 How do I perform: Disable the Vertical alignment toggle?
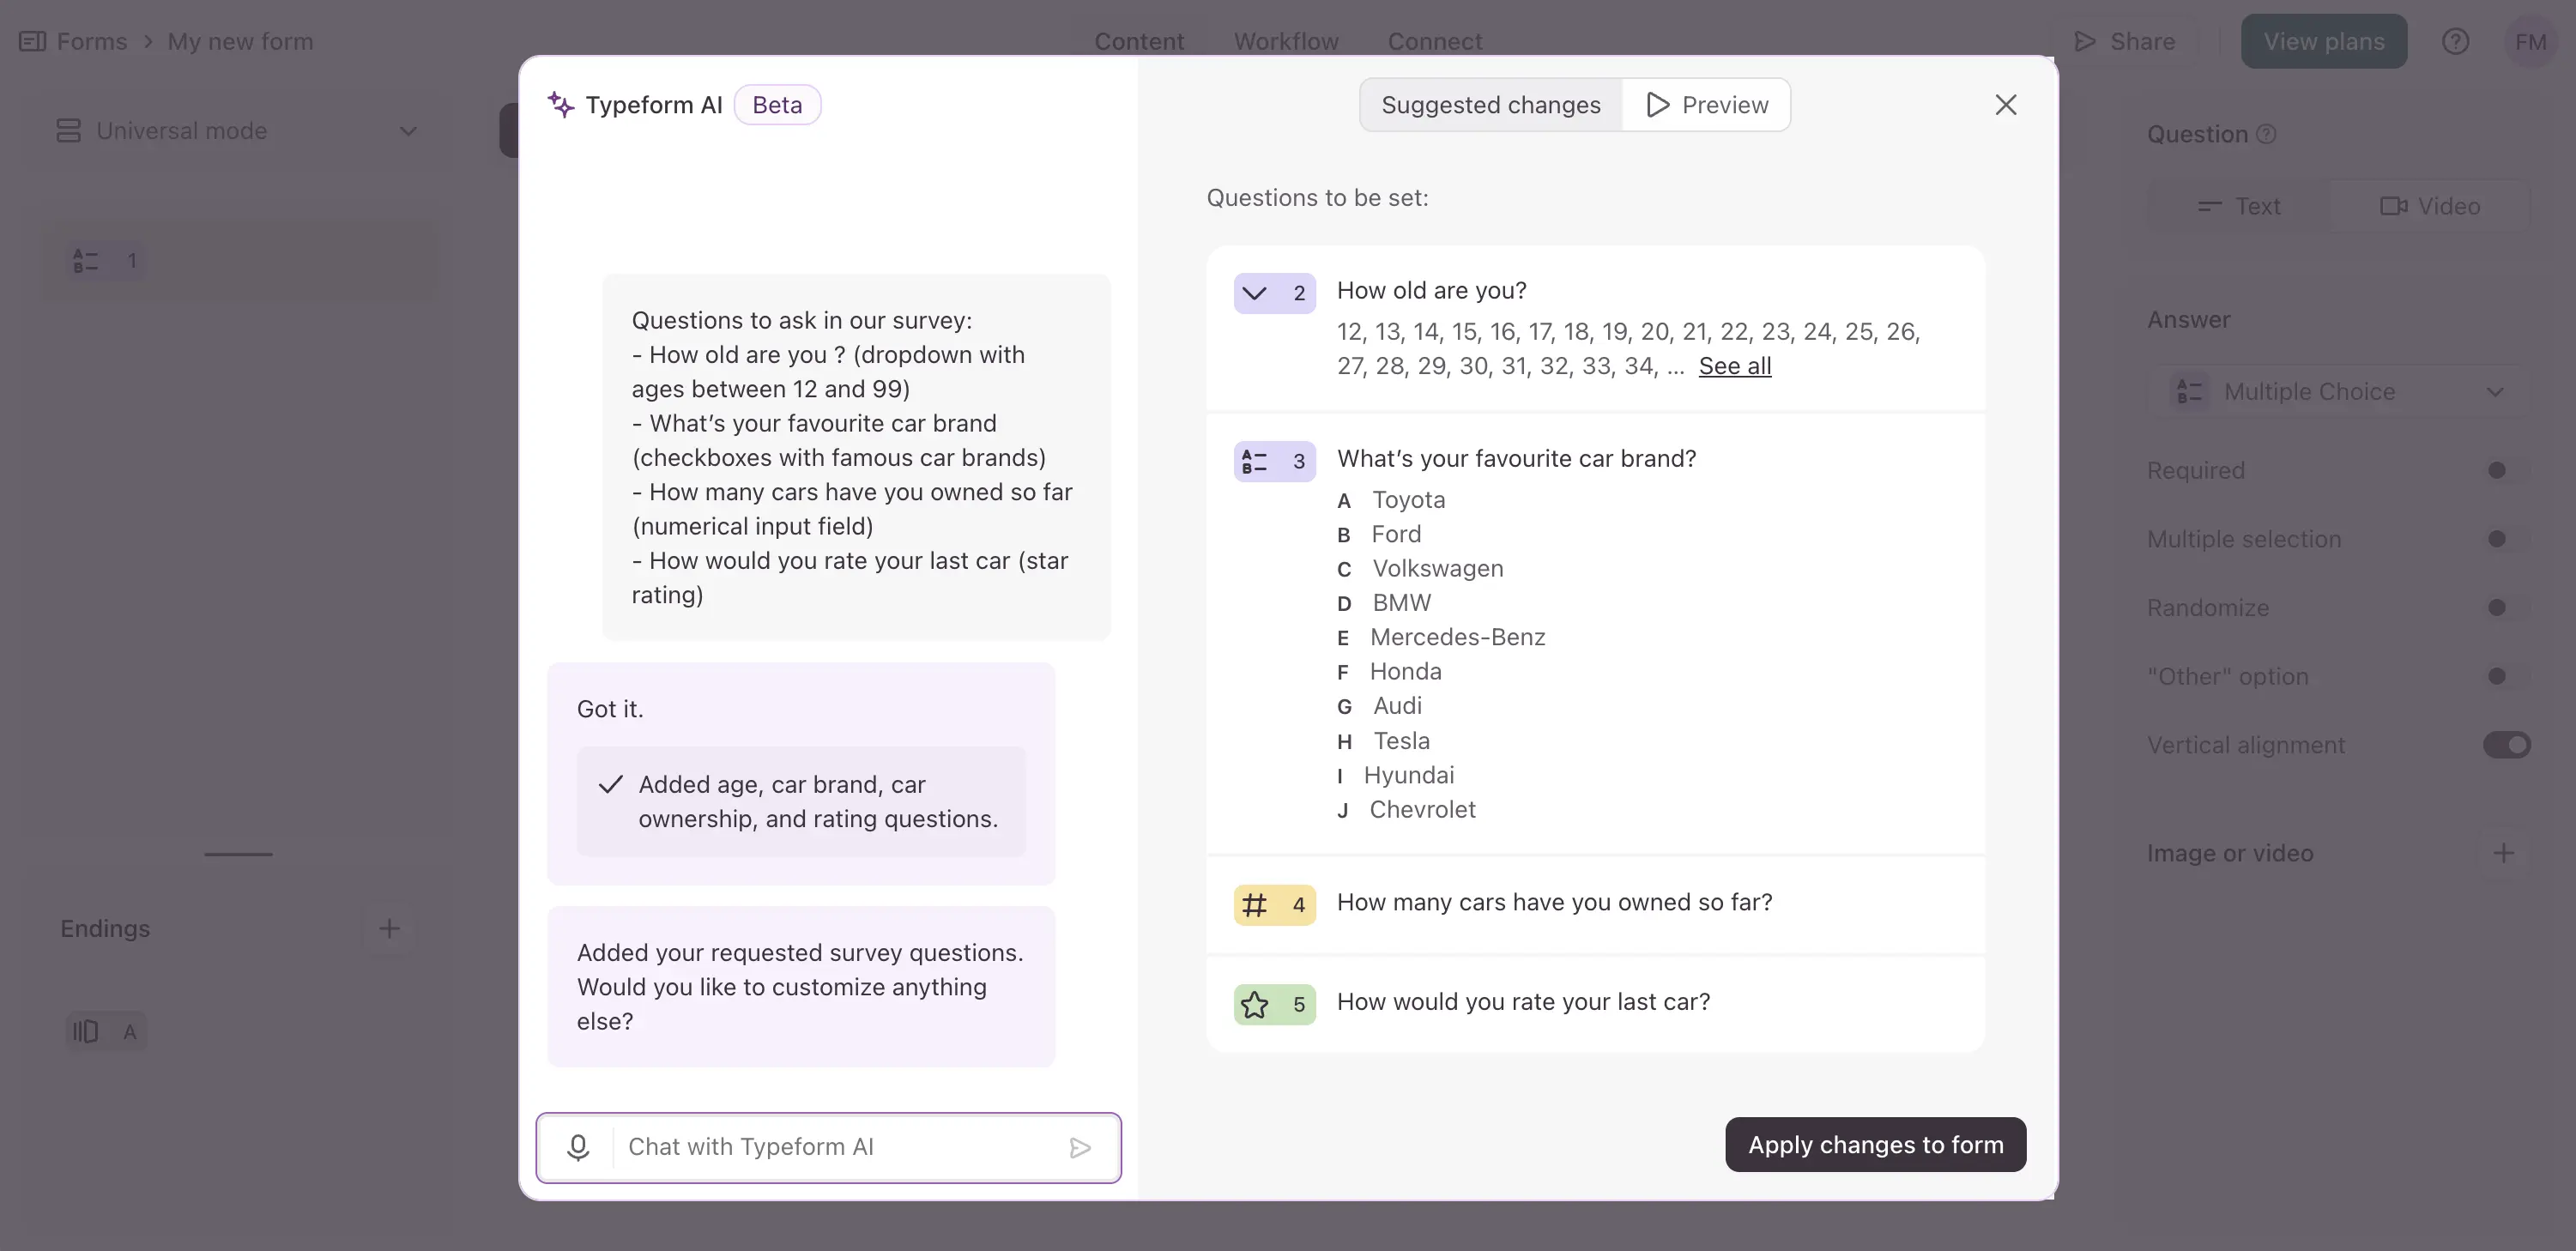pos(2506,744)
